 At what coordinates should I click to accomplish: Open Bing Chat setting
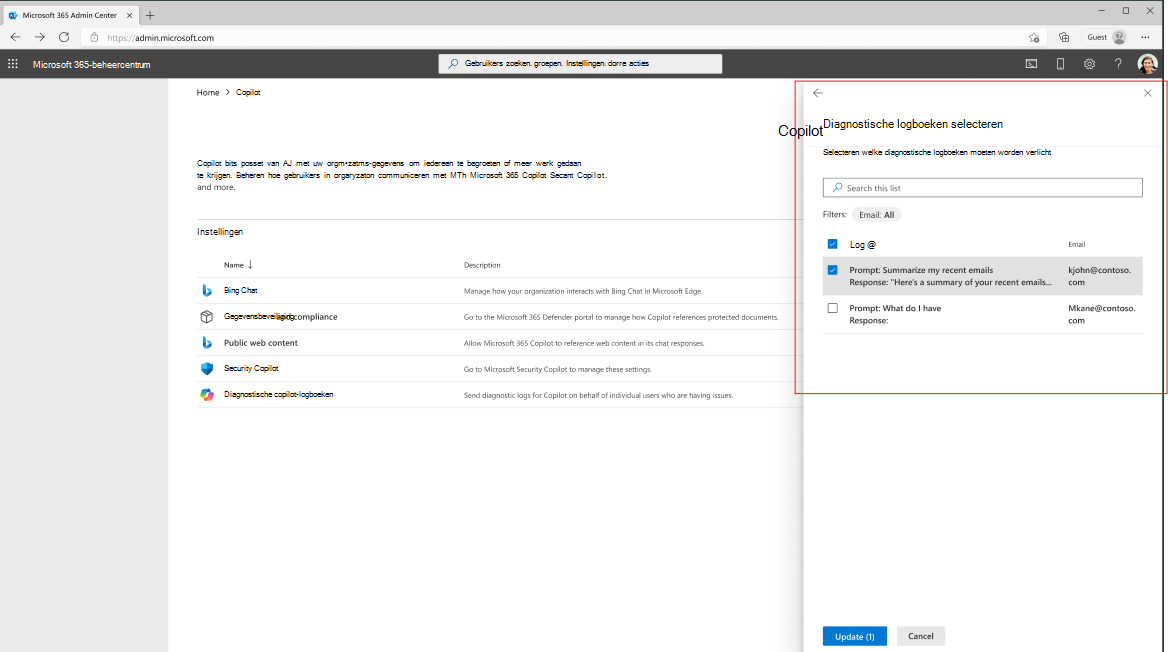[241, 291]
